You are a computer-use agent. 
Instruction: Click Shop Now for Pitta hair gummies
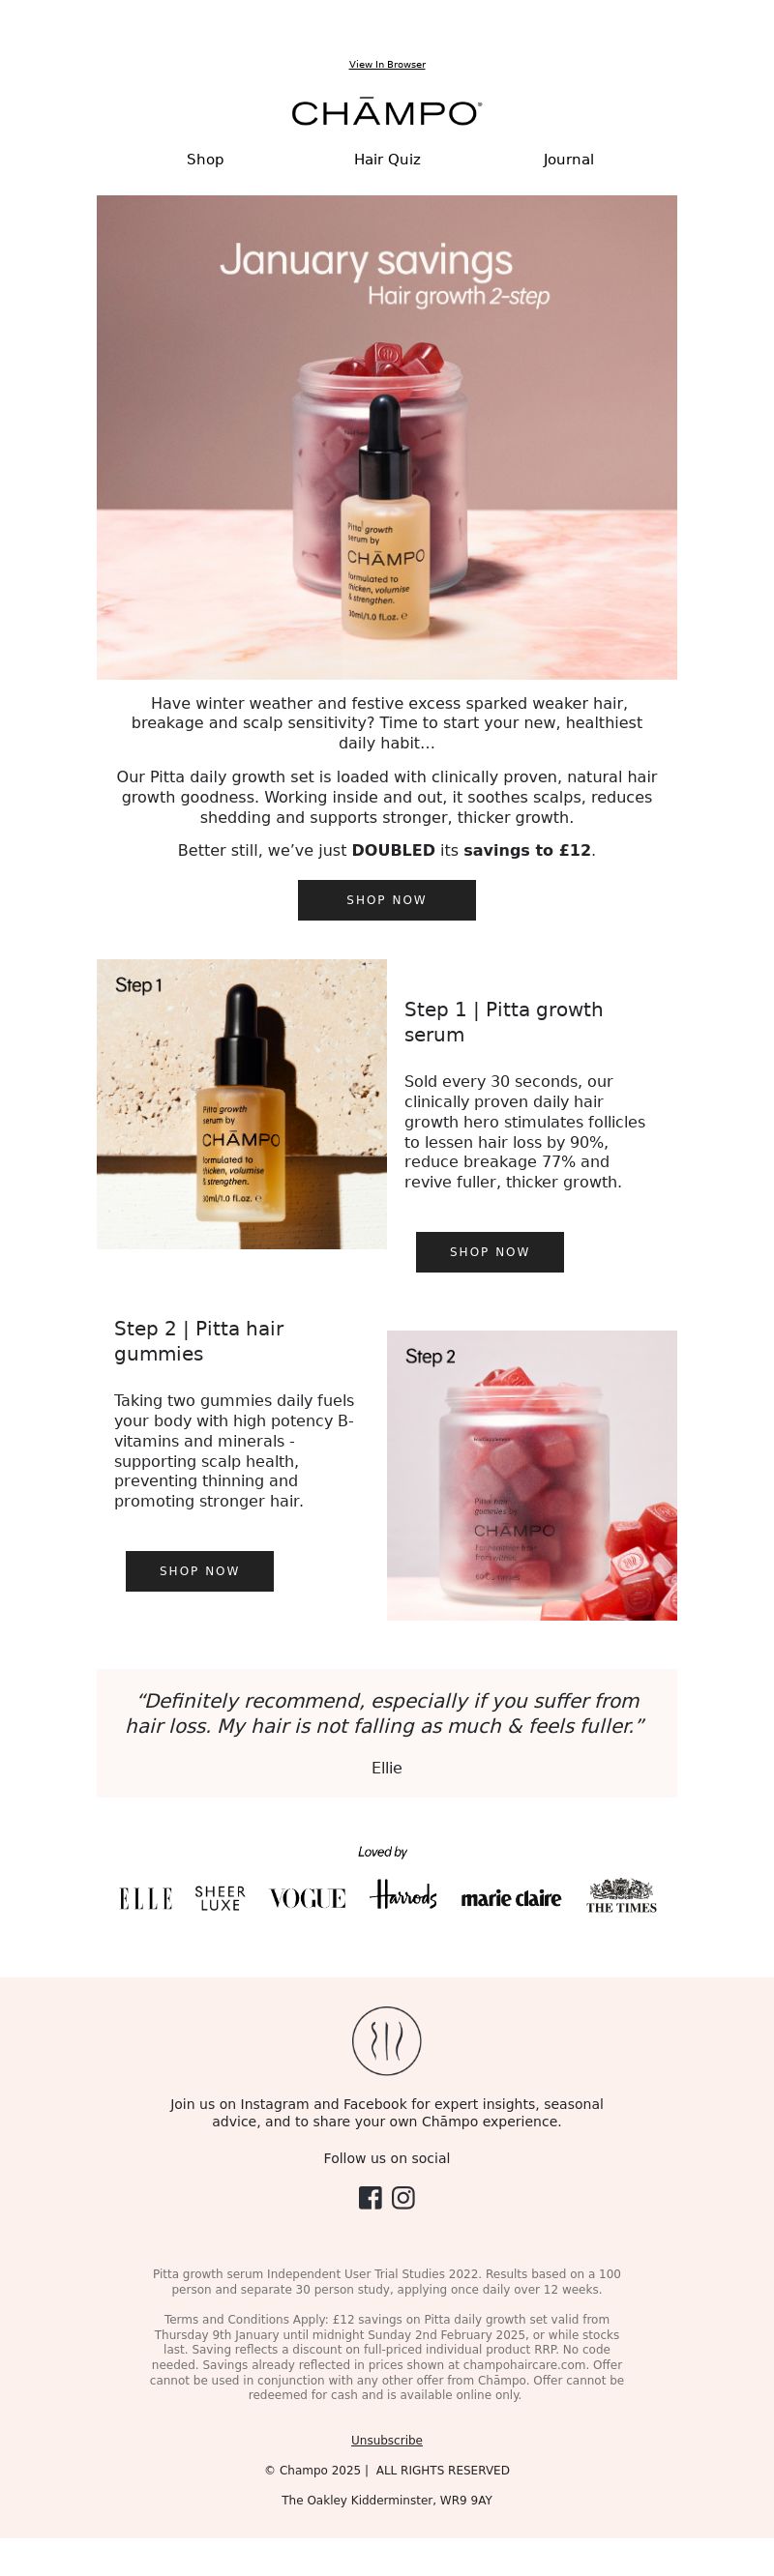tap(200, 1571)
